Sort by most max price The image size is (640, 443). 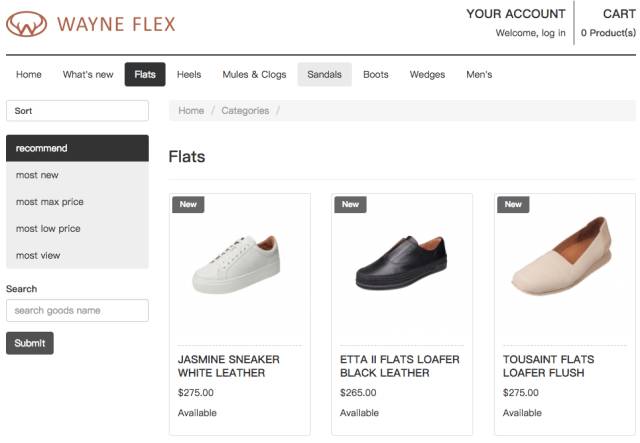50,202
